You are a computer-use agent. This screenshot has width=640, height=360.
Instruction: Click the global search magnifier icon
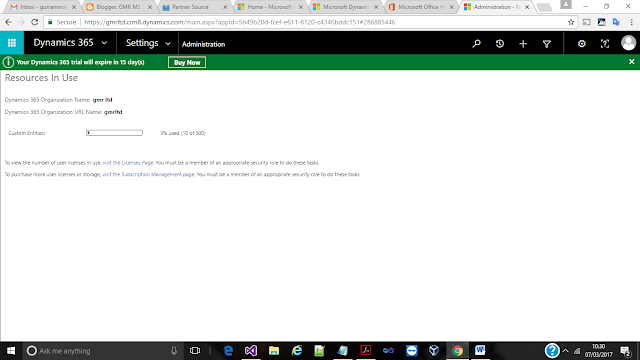pos(476,43)
